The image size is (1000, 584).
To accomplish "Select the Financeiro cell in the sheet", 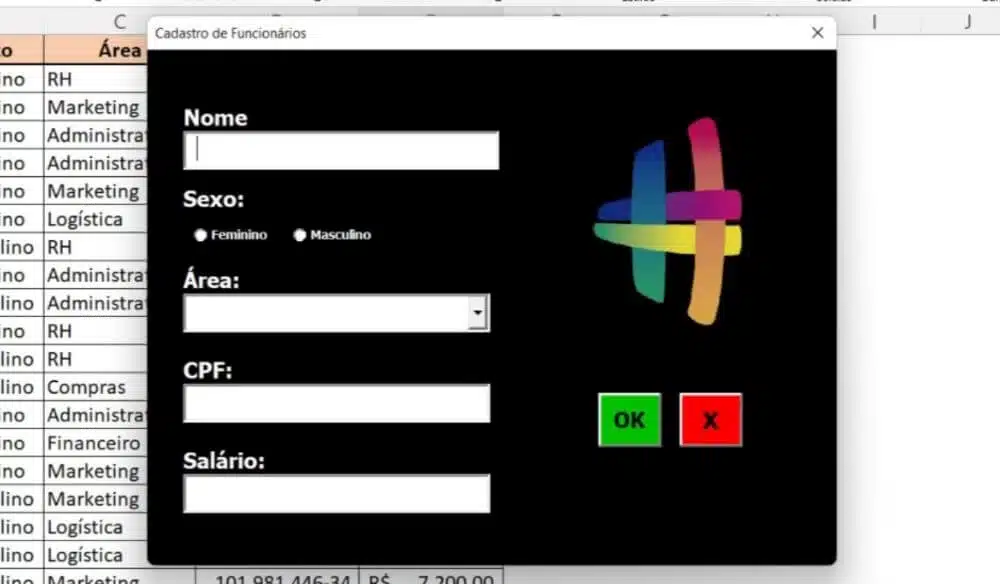I will click(96, 443).
